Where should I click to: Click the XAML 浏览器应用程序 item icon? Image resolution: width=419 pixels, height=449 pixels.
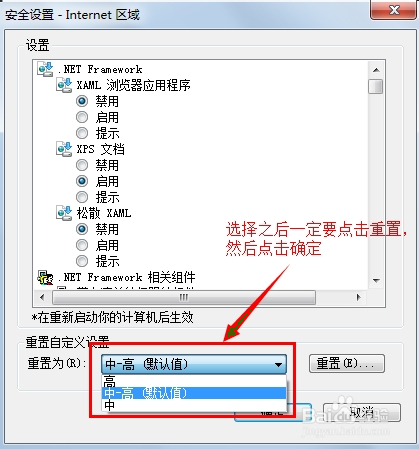tap(64, 85)
